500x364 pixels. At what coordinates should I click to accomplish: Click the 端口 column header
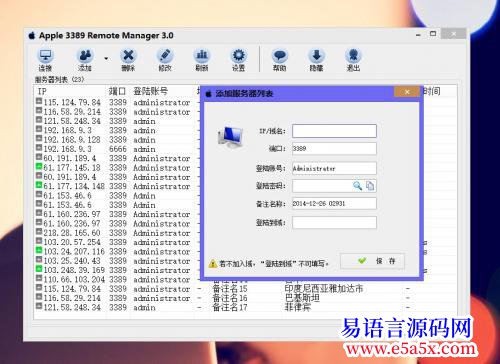point(119,91)
